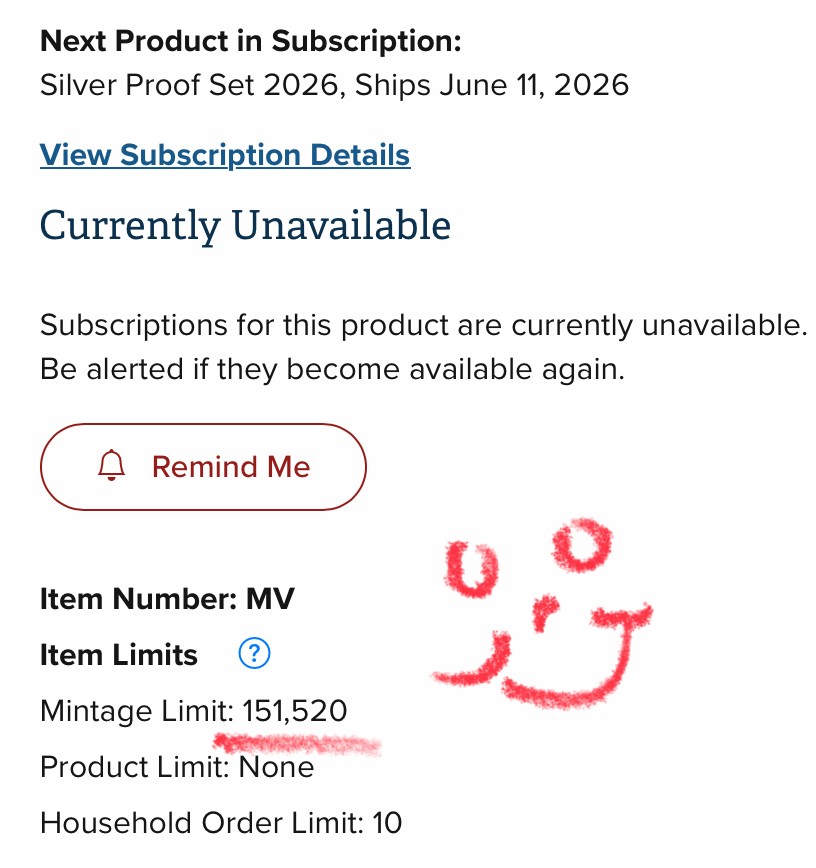
Task: Click the red smiley's left eye
Action: (473, 570)
